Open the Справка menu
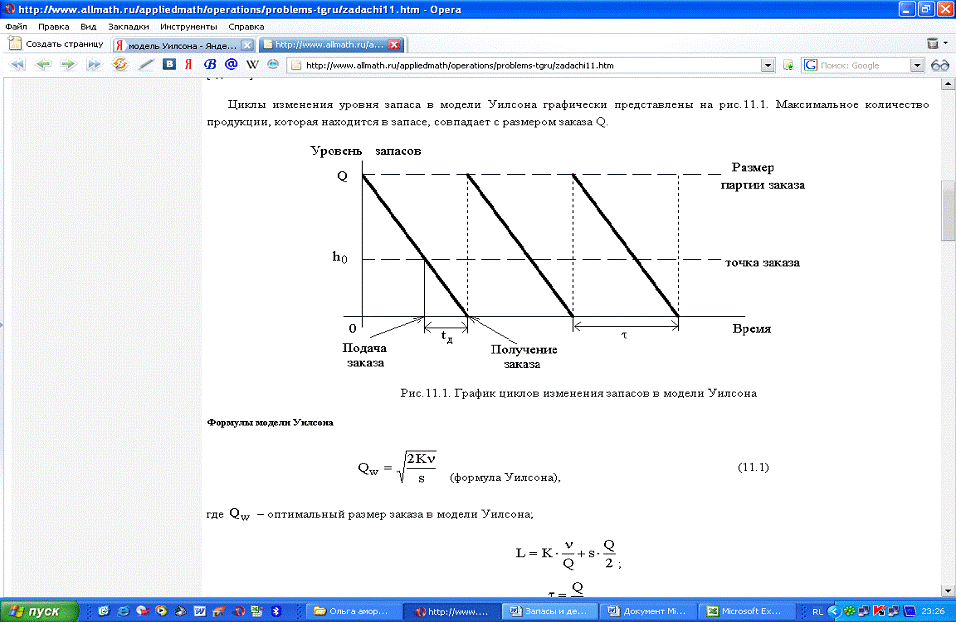 [x=246, y=27]
